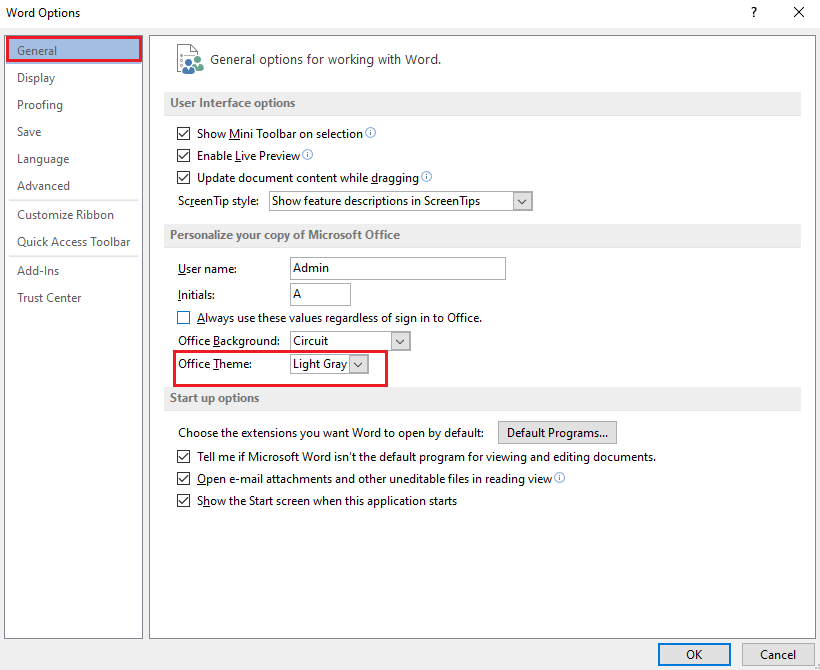Click the ScreenTip style label
This screenshot has height=670, width=820.
pos(219,201)
